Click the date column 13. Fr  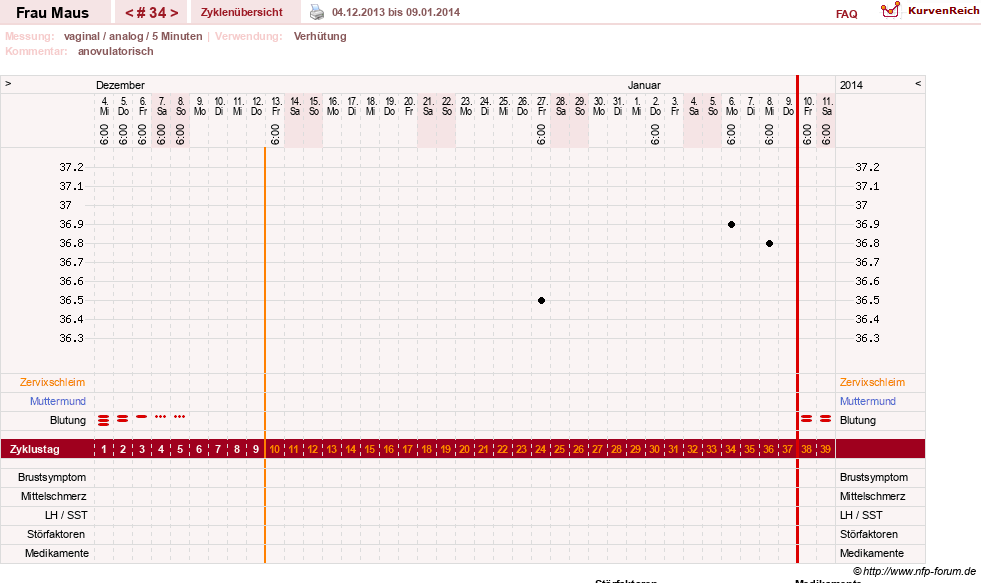(275, 106)
